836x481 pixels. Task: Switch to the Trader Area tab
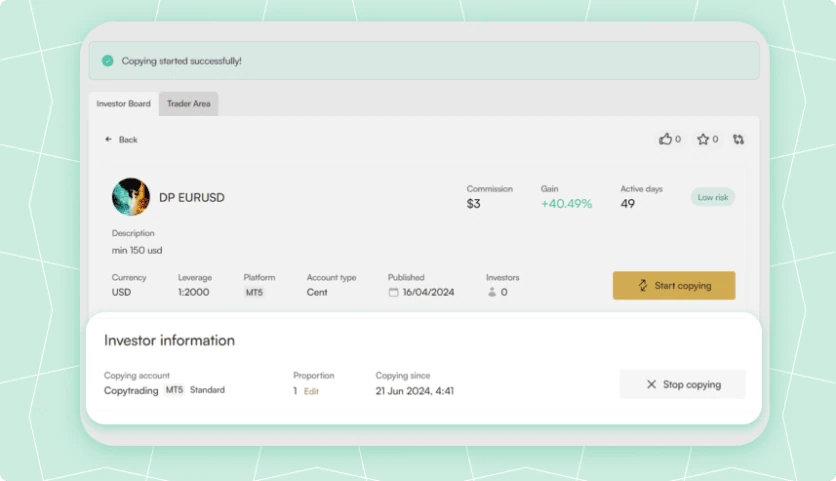[x=189, y=103]
